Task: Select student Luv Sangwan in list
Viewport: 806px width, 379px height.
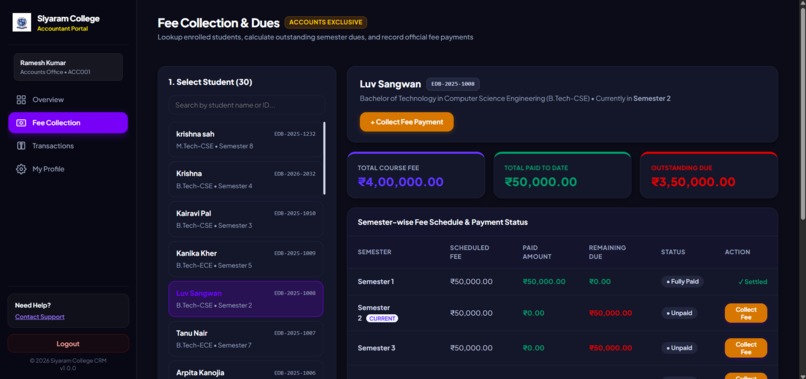Action: point(246,299)
